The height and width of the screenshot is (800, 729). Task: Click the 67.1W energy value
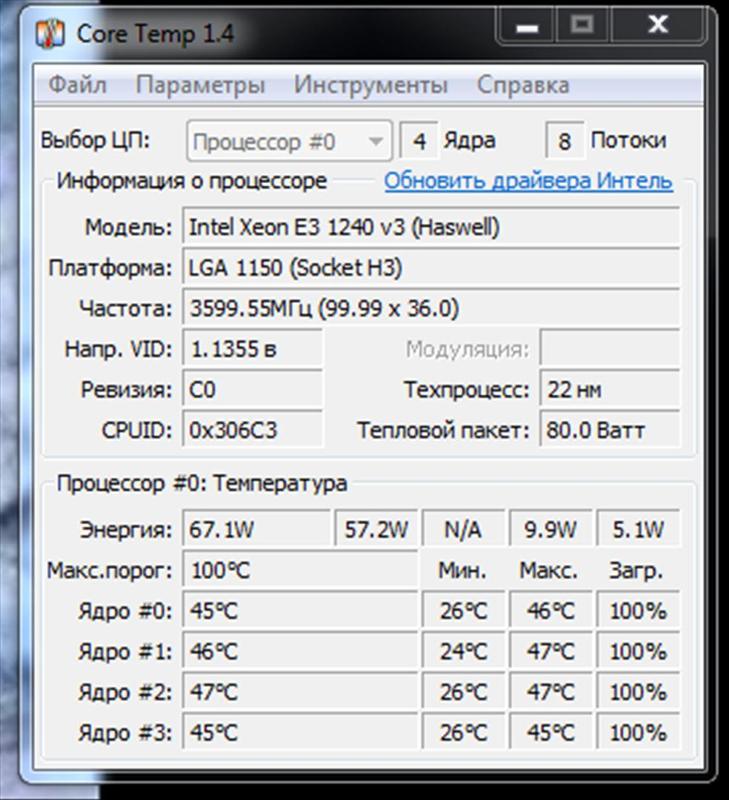coord(256,529)
